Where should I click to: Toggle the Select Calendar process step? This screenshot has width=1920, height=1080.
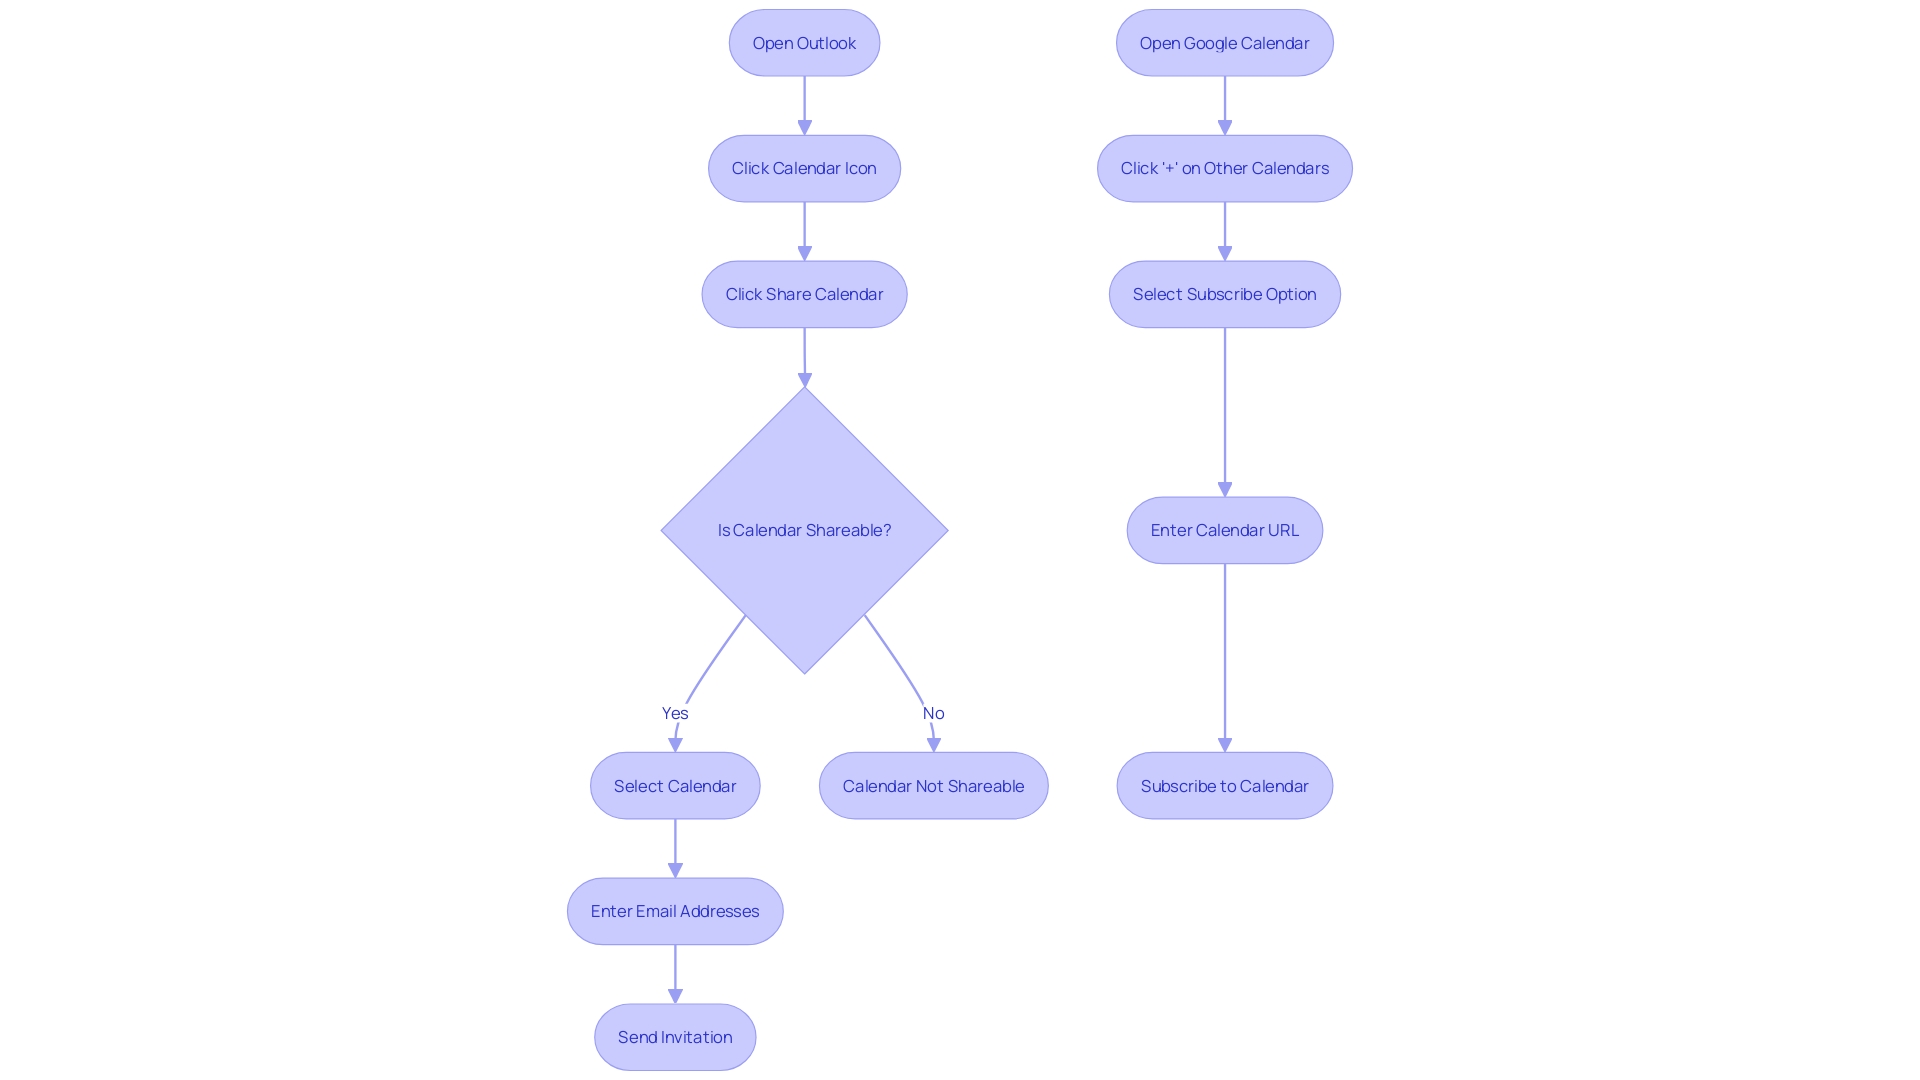pyautogui.click(x=675, y=786)
